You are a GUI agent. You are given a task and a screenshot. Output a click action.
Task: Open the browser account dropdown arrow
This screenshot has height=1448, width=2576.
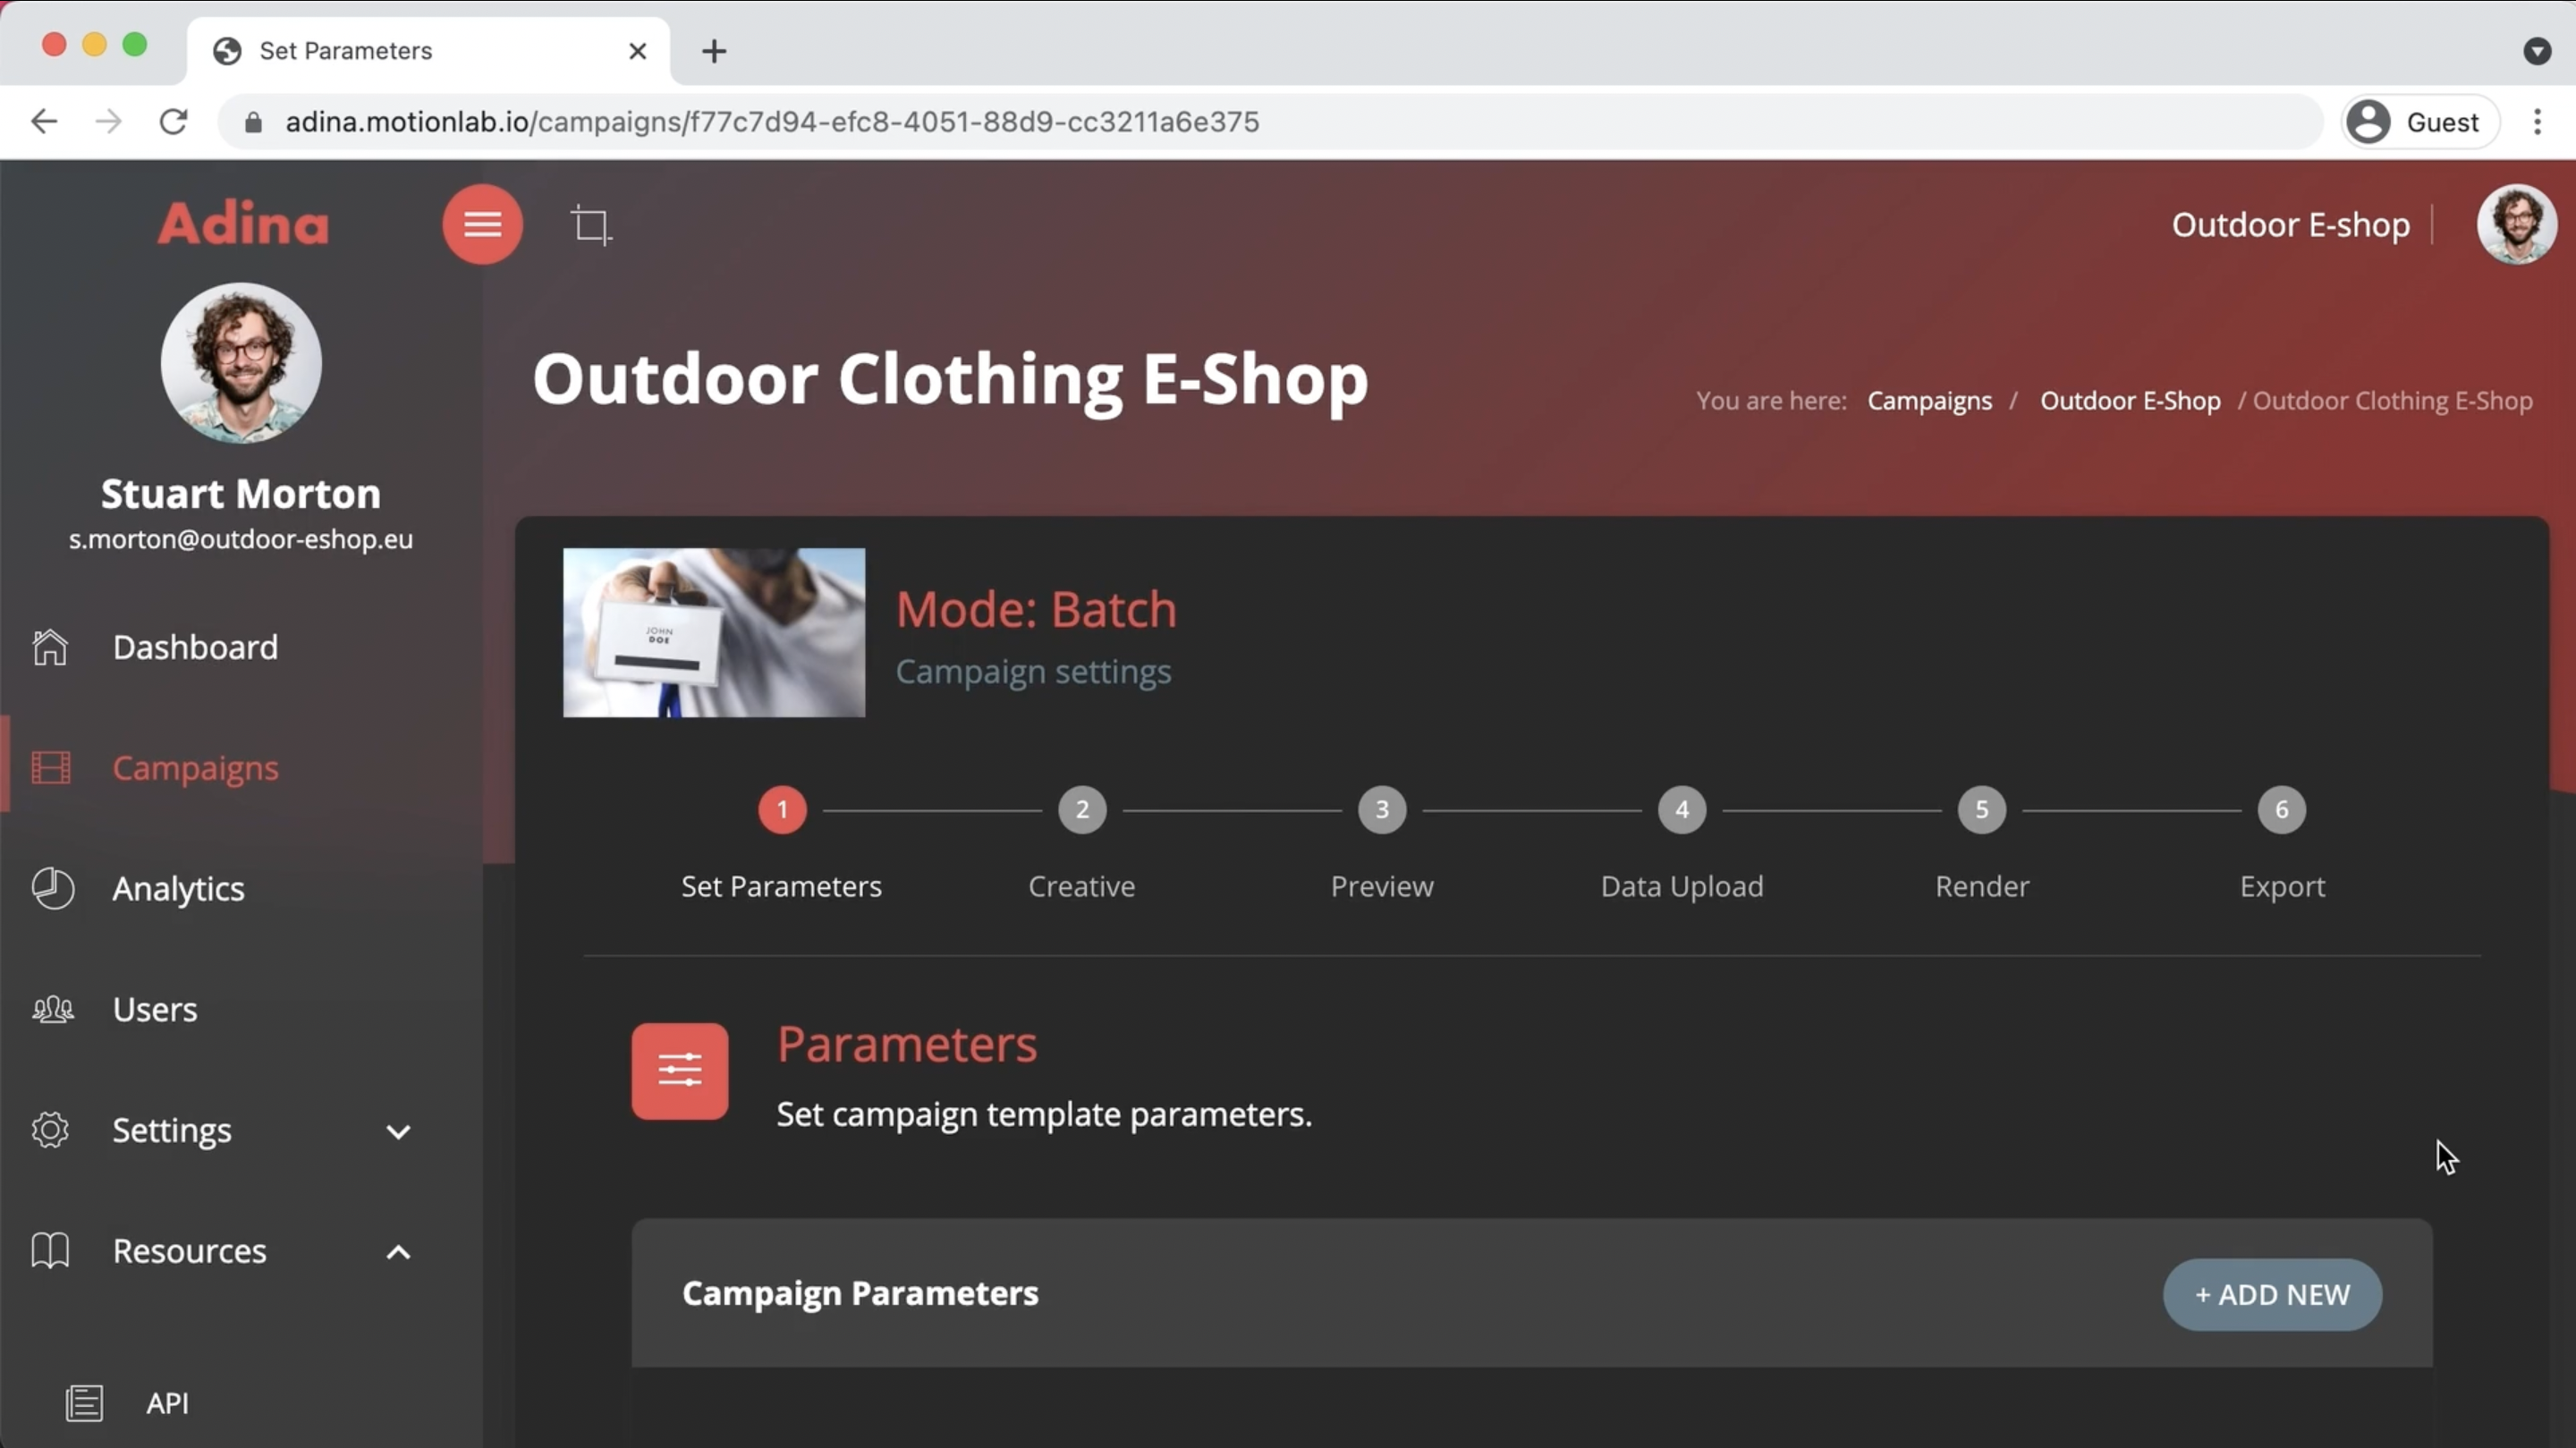tap(2537, 51)
